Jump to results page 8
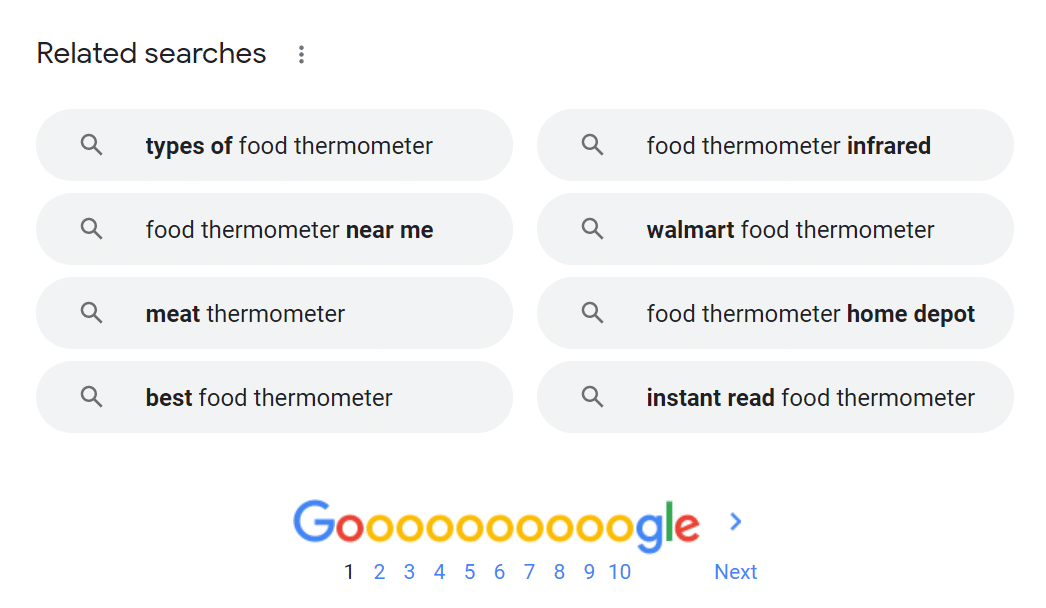 click(559, 572)
